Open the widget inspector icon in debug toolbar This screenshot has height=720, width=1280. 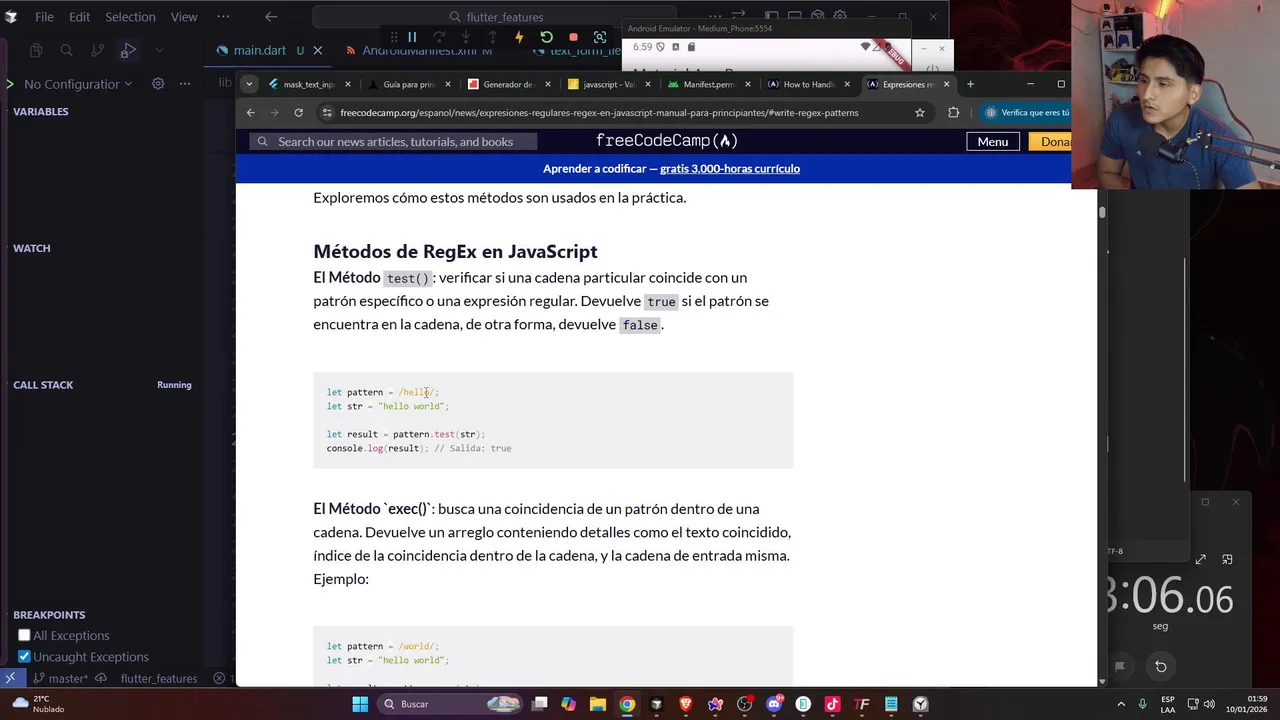[x=600, y=37]
